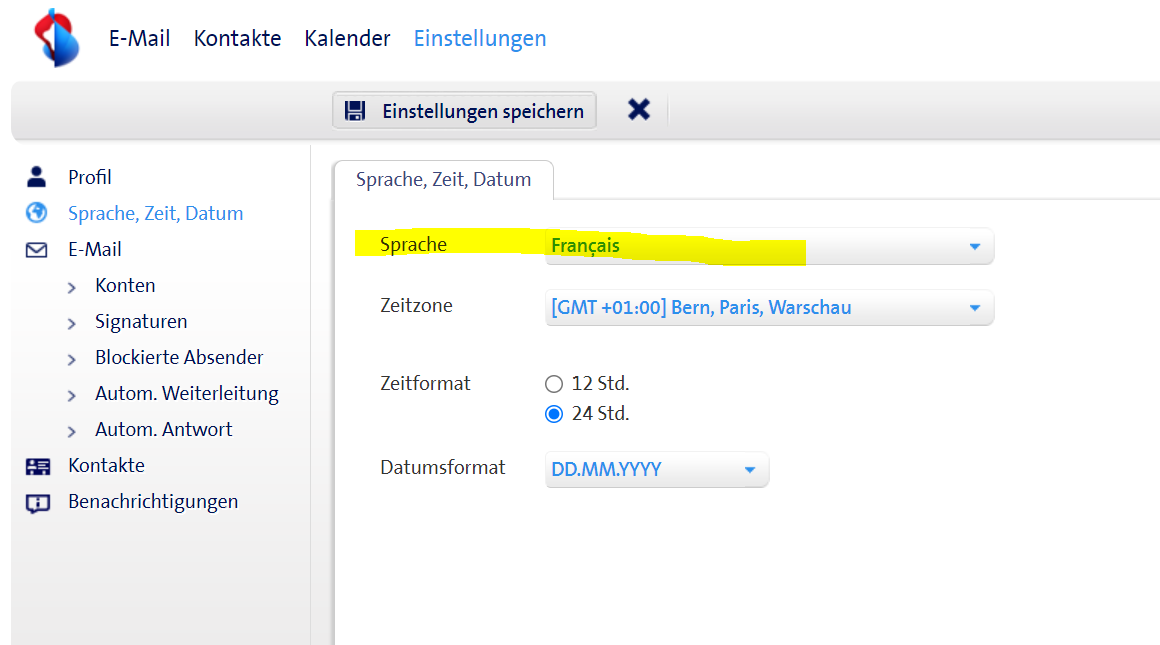Click the E-Mail envelope icon in sidebar
1160x645 pixels.
37,250
